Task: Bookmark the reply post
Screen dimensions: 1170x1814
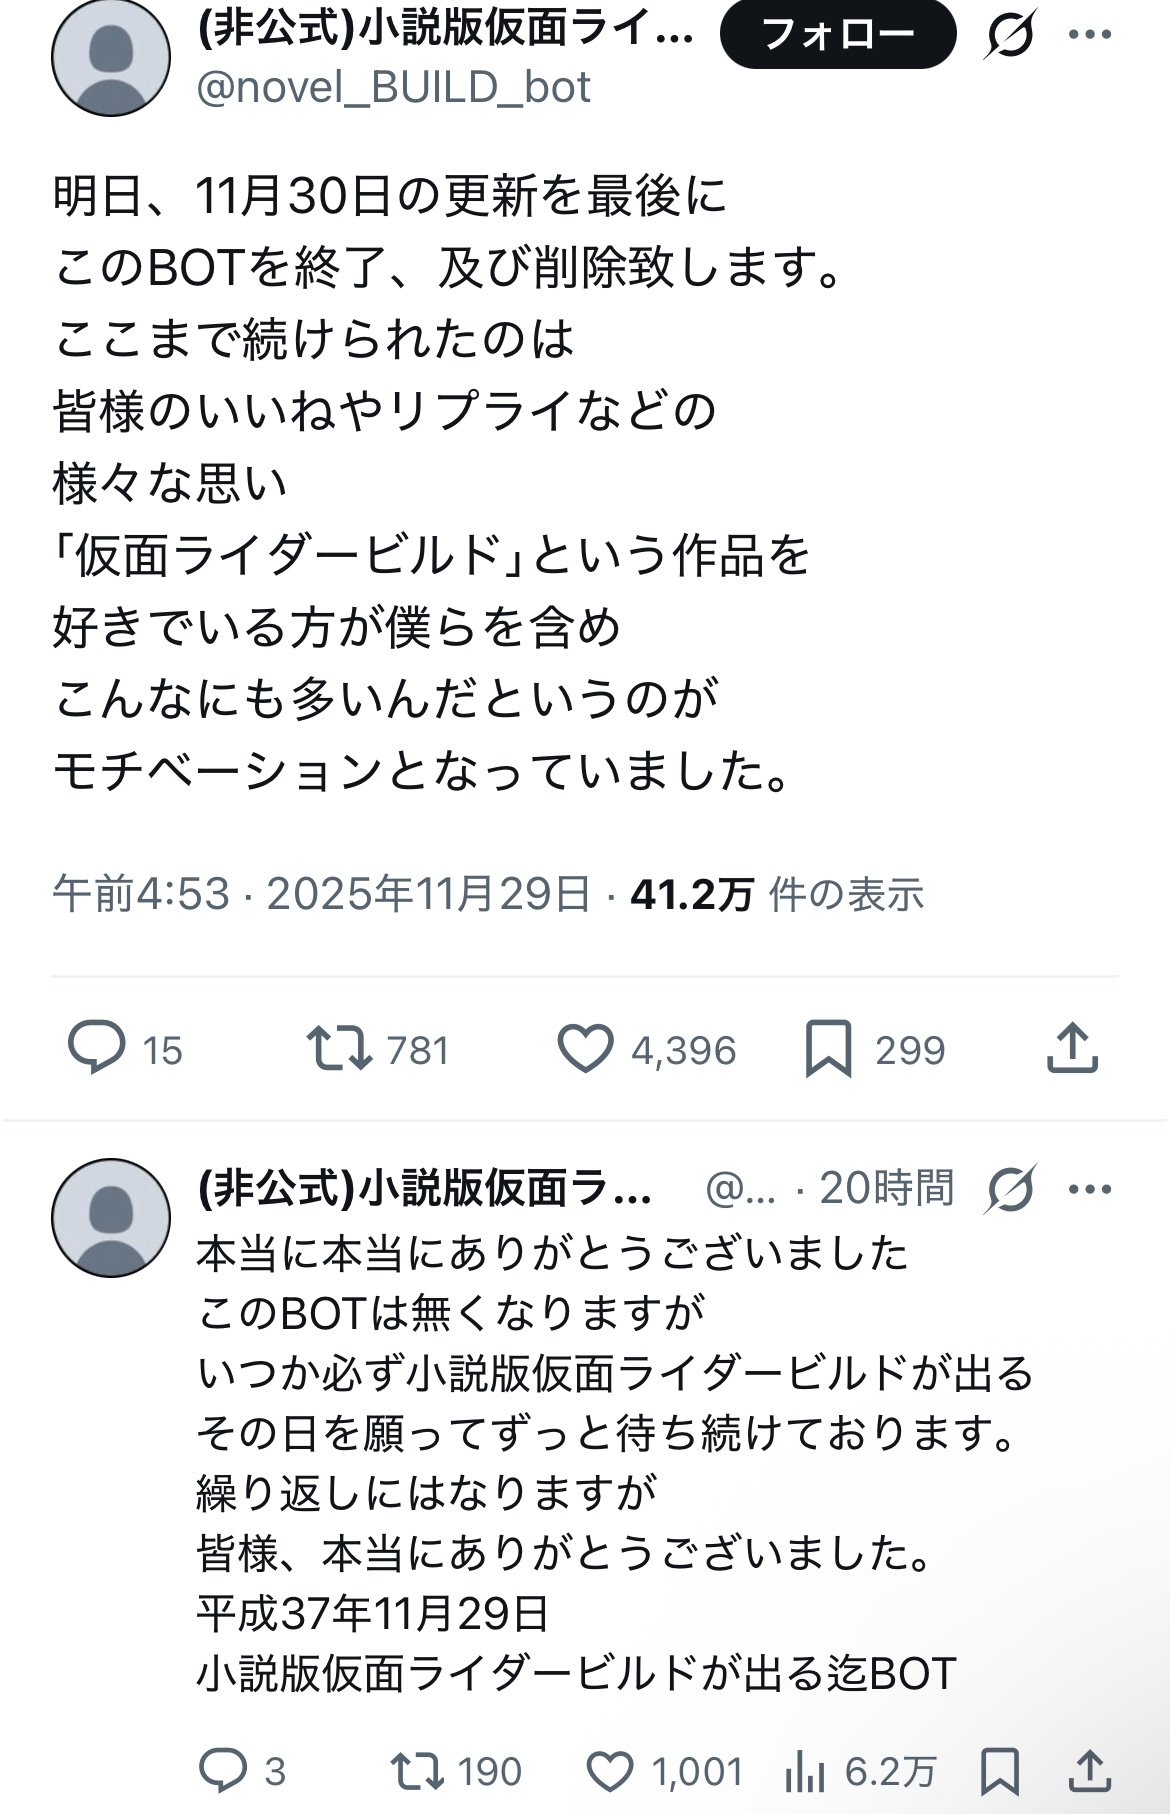Action: [x=1000, y=1771]
